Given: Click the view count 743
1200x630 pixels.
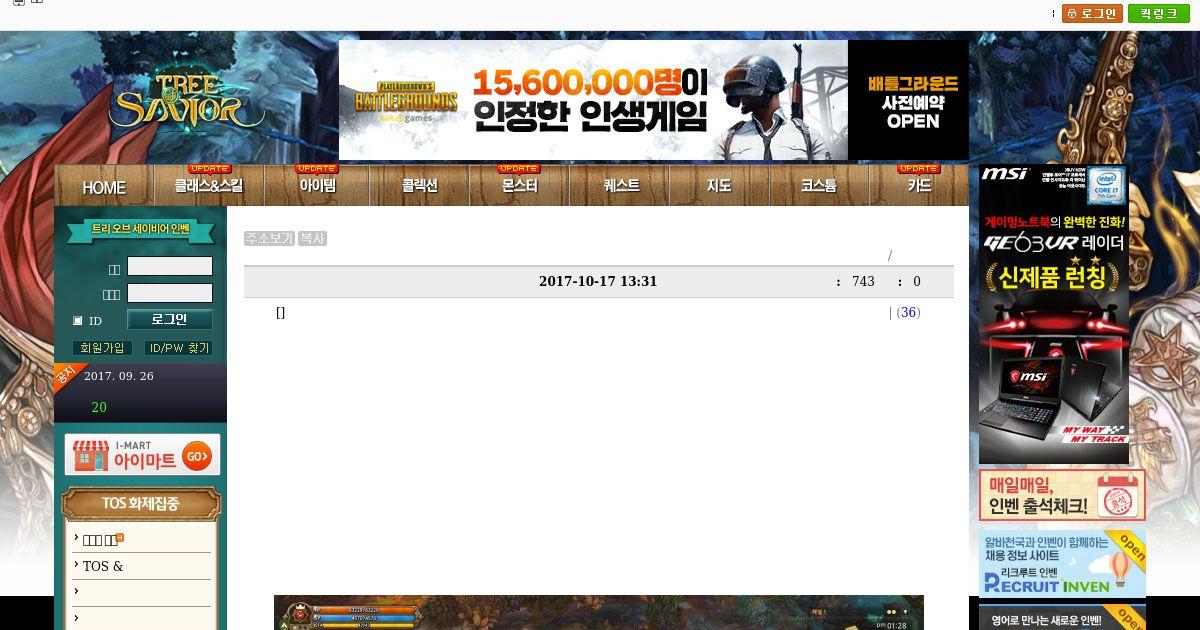Looking at the screenshot, I should point(863,282).
